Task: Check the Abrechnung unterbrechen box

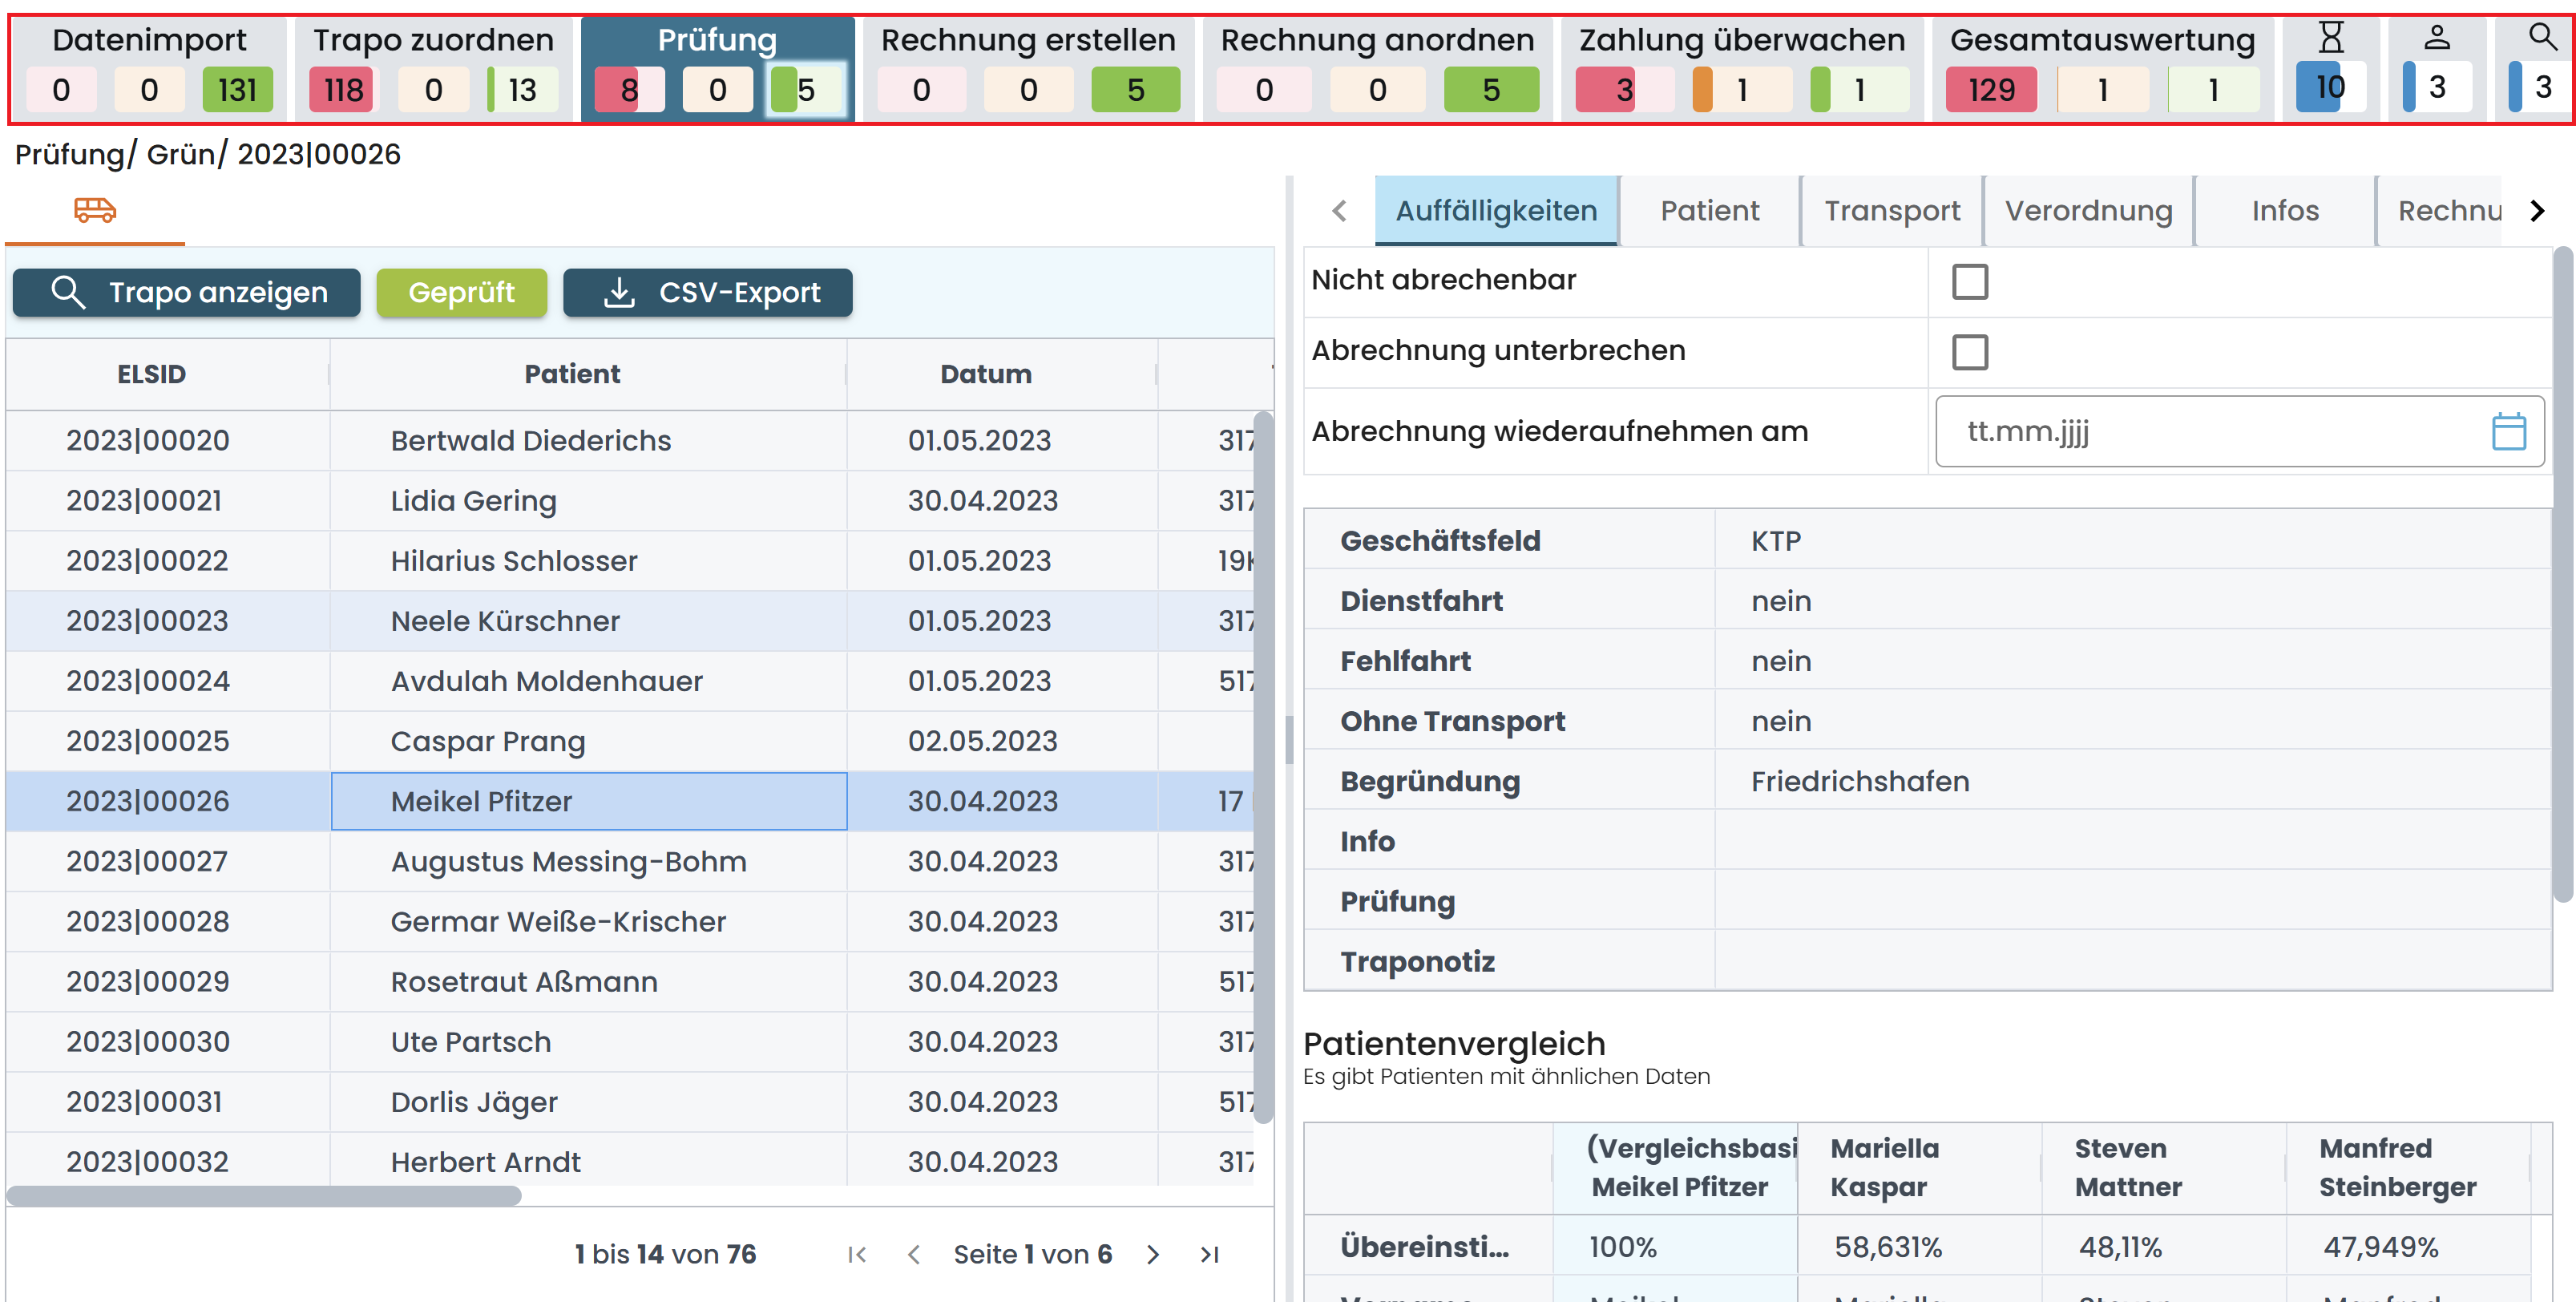Action: click(x=1970, y=351)
